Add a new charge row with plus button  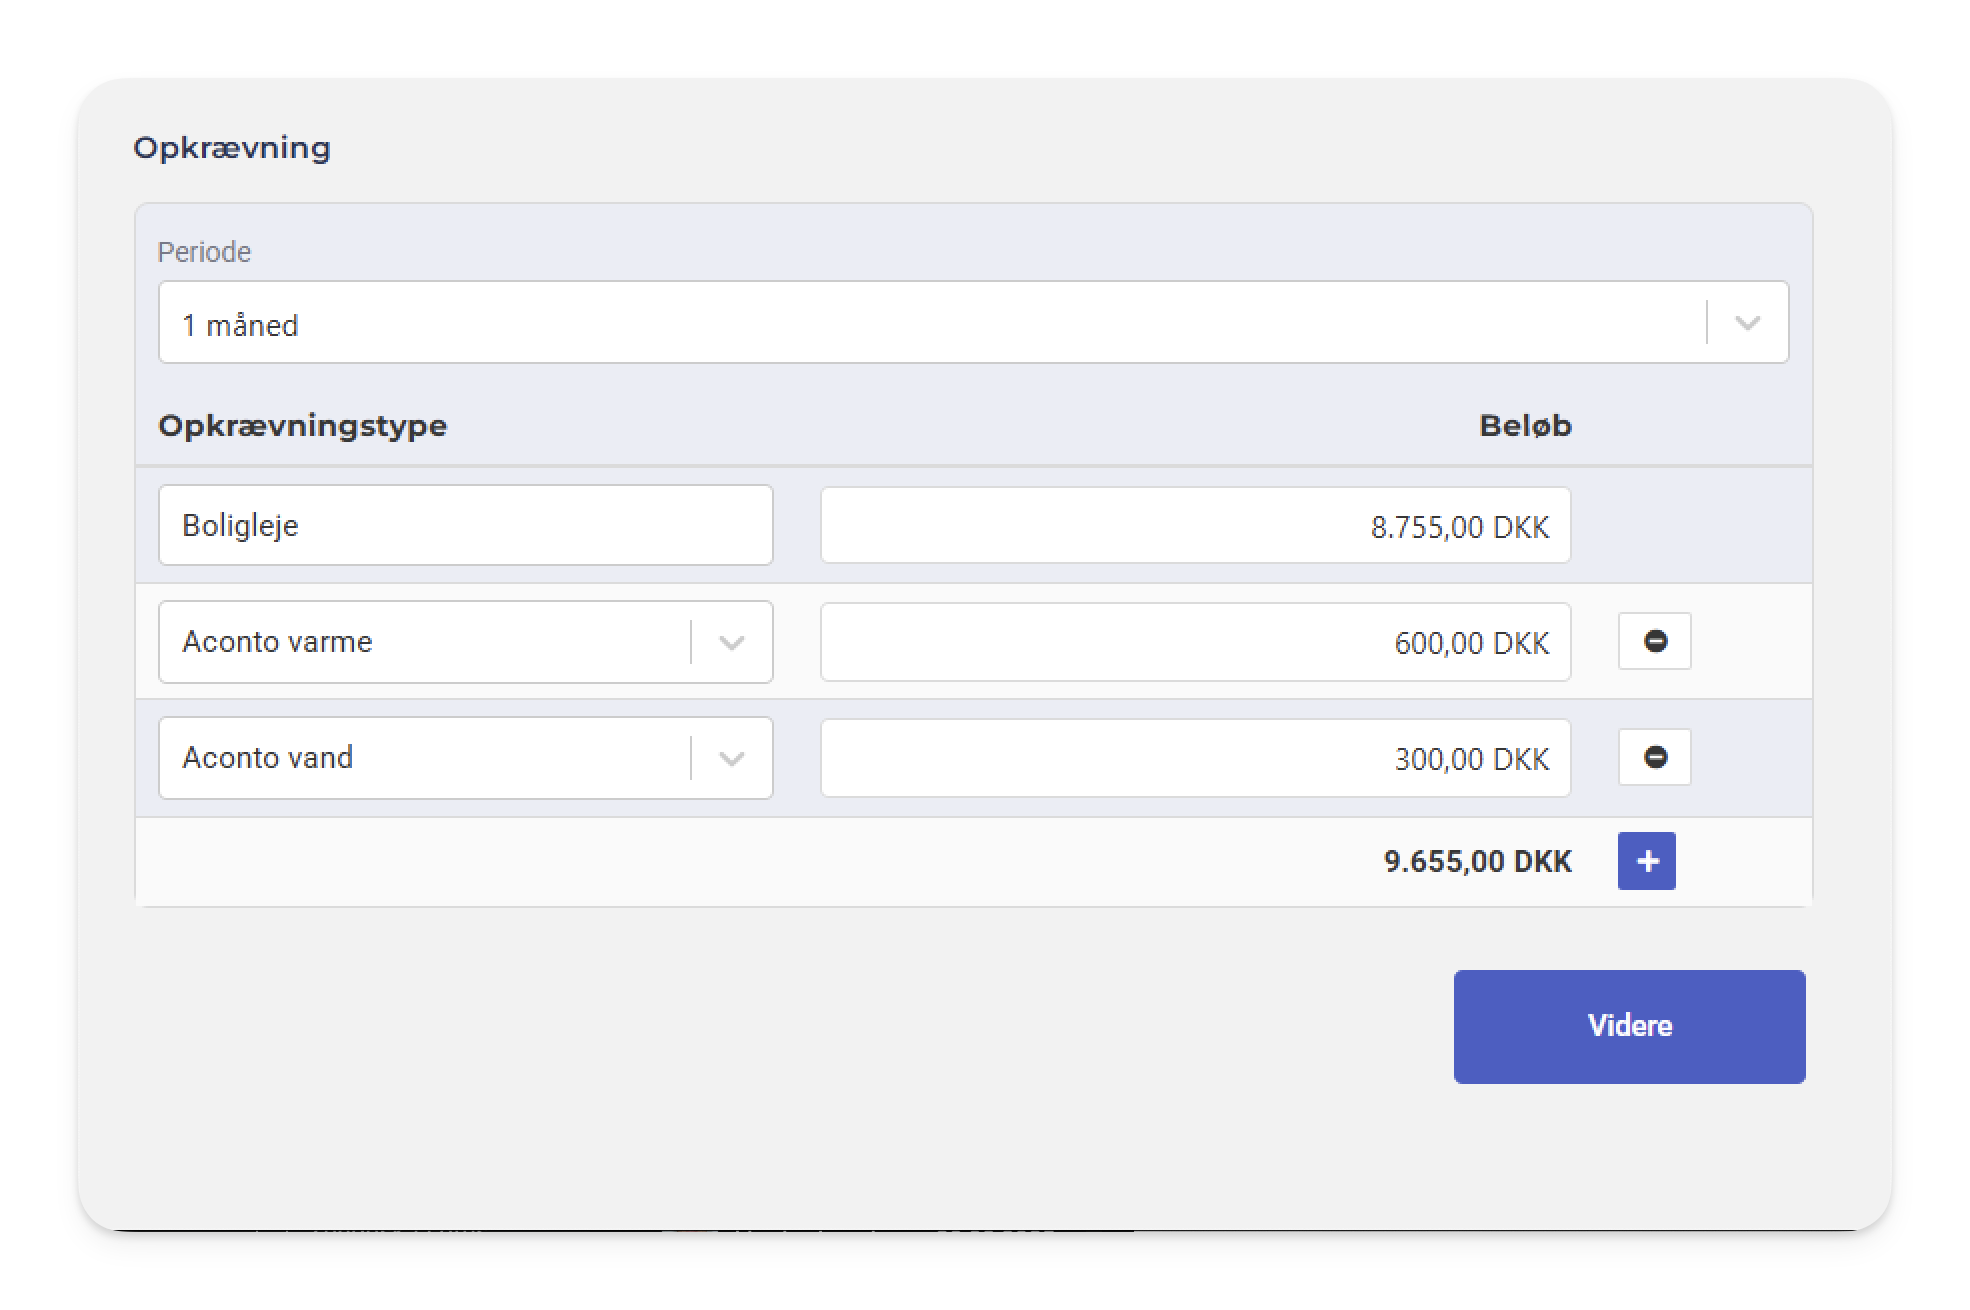tap(1646, 861)
